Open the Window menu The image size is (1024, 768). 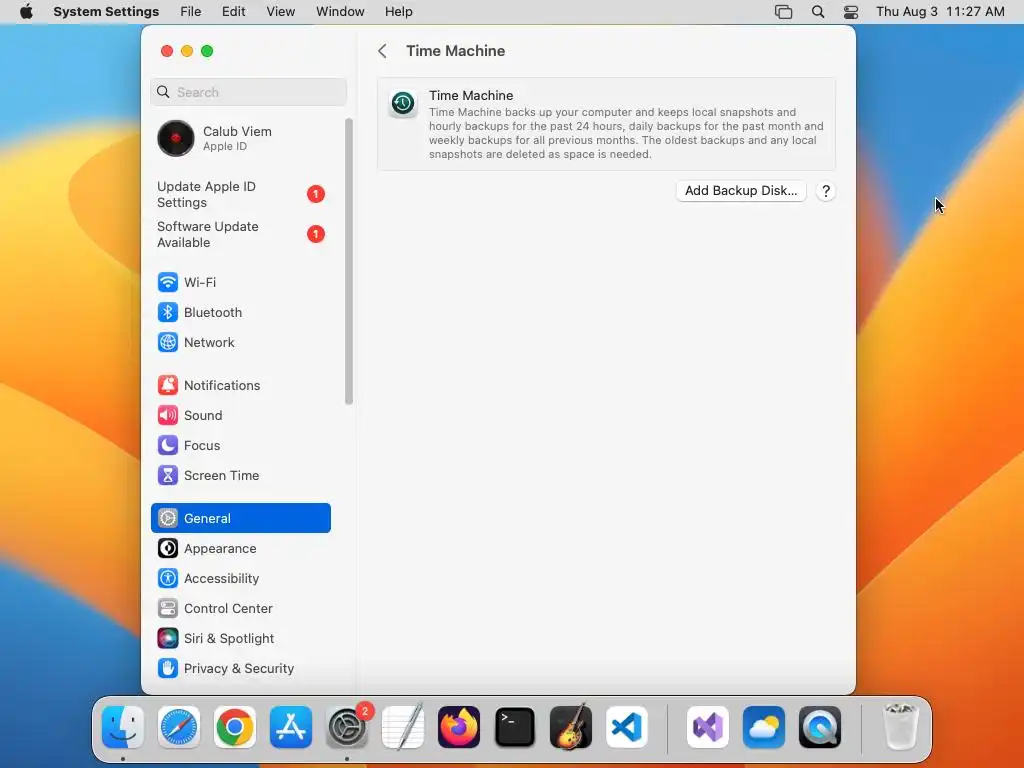tap(340, 12)
